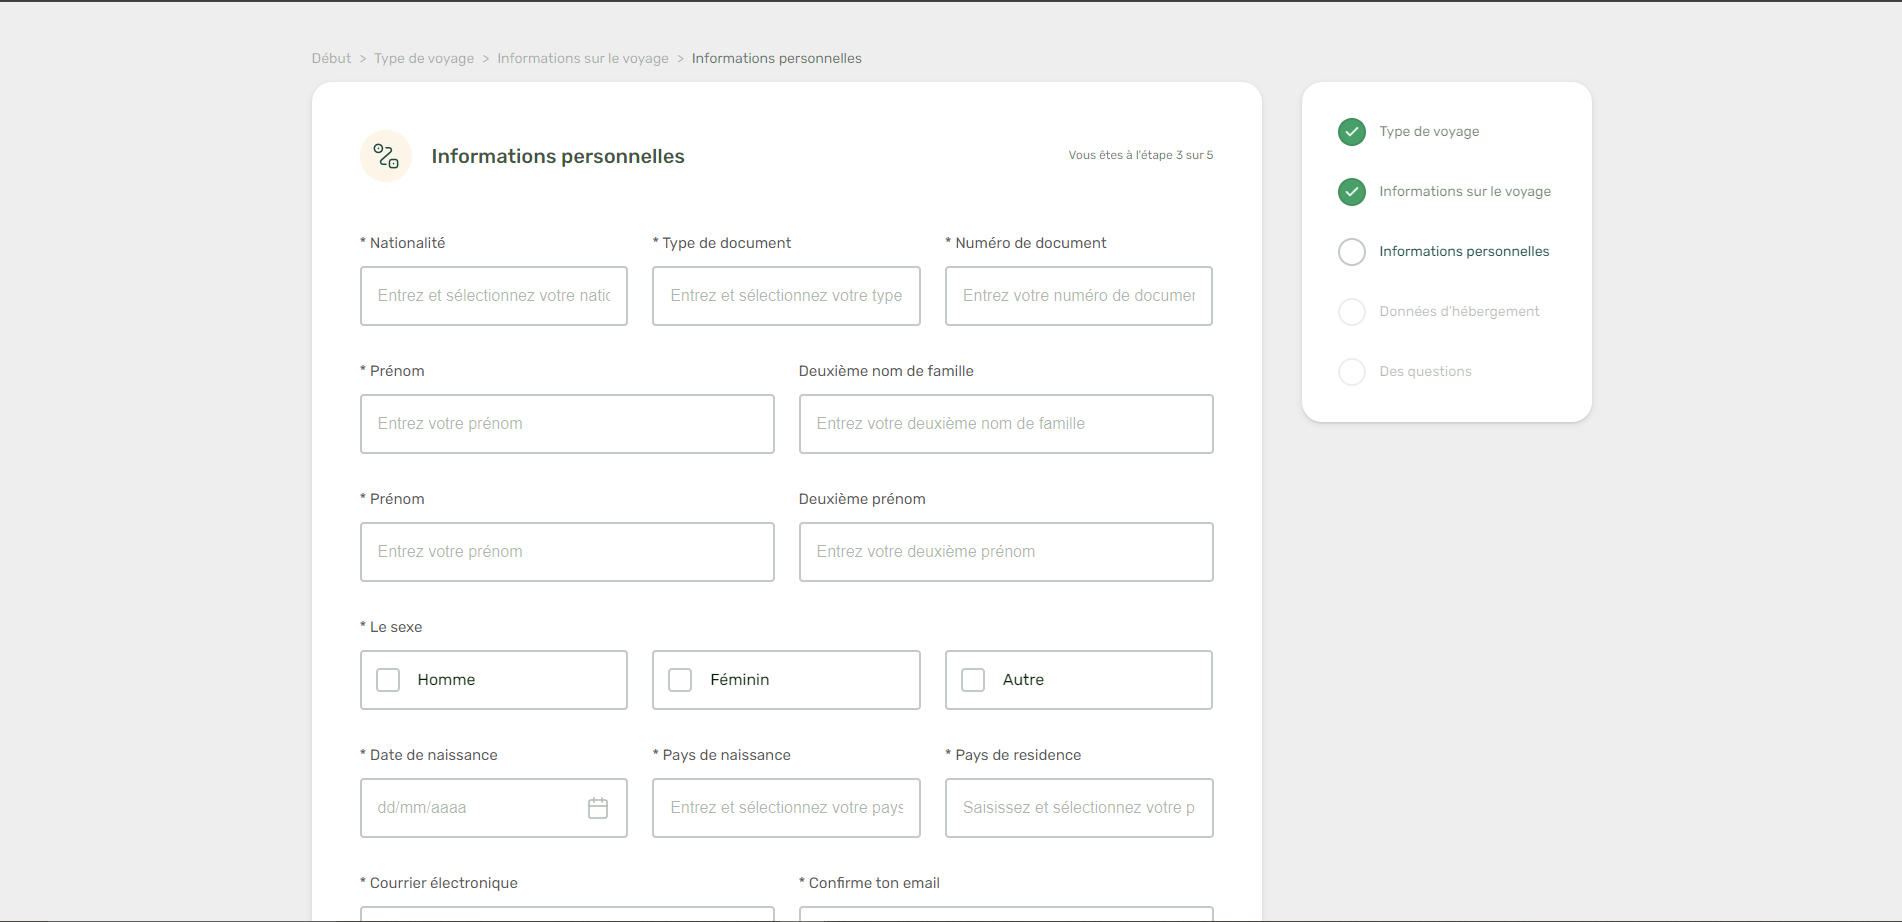1902x922 pixels.
Task: Open the Nationalité selection field
Action: [x=494, y=296]
